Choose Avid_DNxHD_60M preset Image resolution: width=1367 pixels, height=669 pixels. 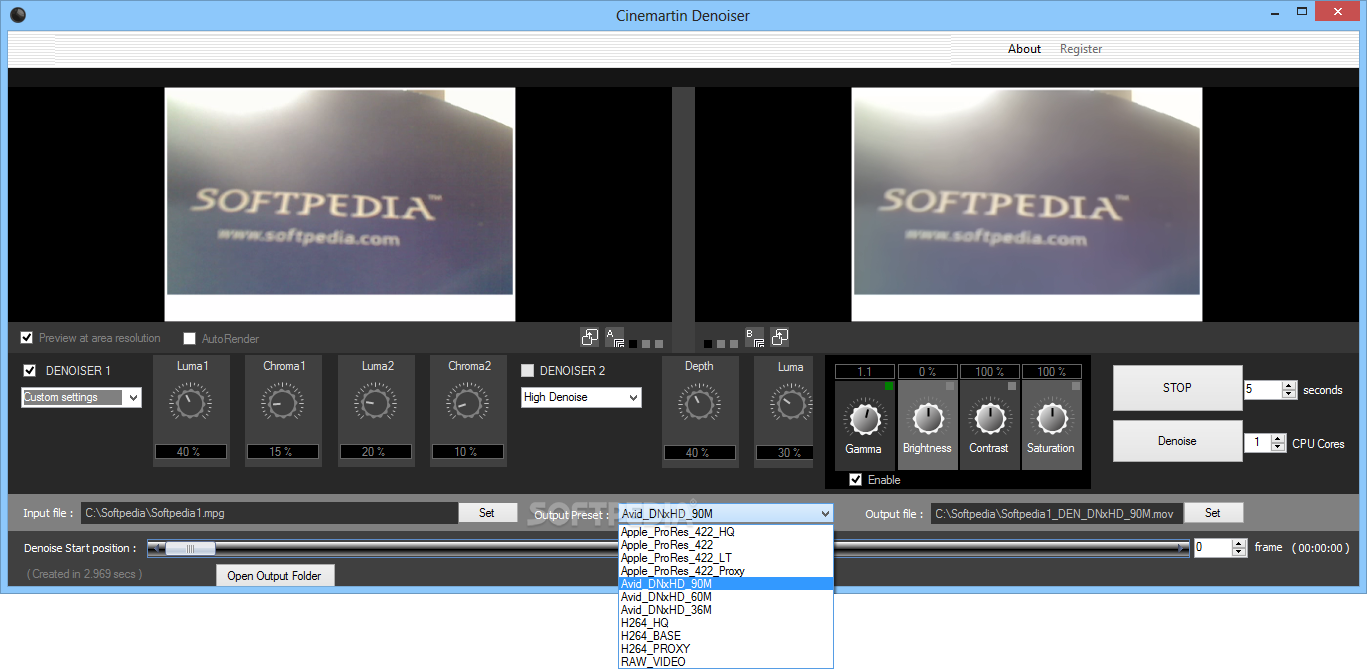(725, 597)
